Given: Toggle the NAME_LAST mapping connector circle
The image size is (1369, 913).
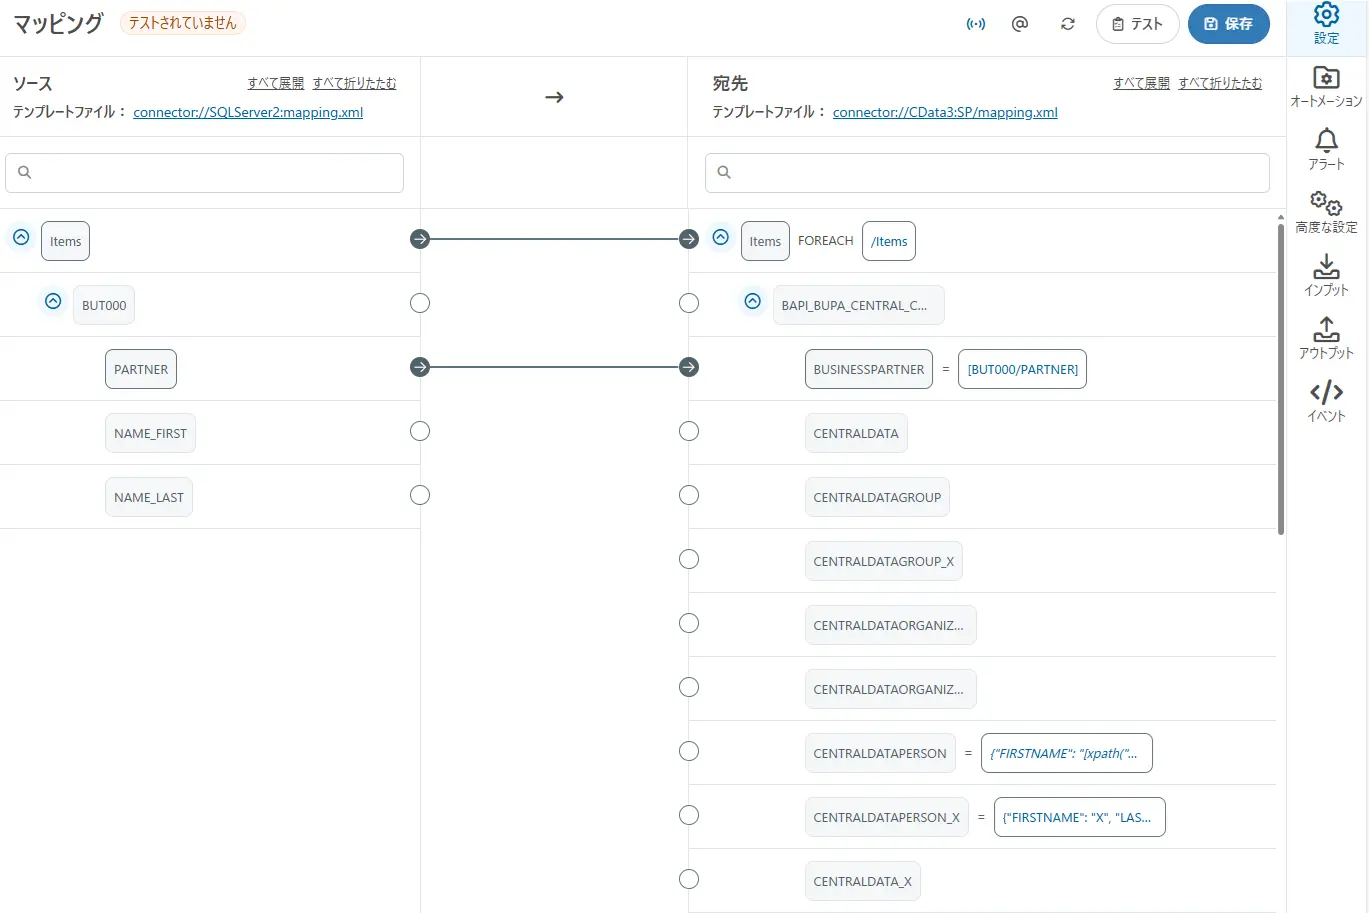Looking at the screenshot, I should (419, 495).
